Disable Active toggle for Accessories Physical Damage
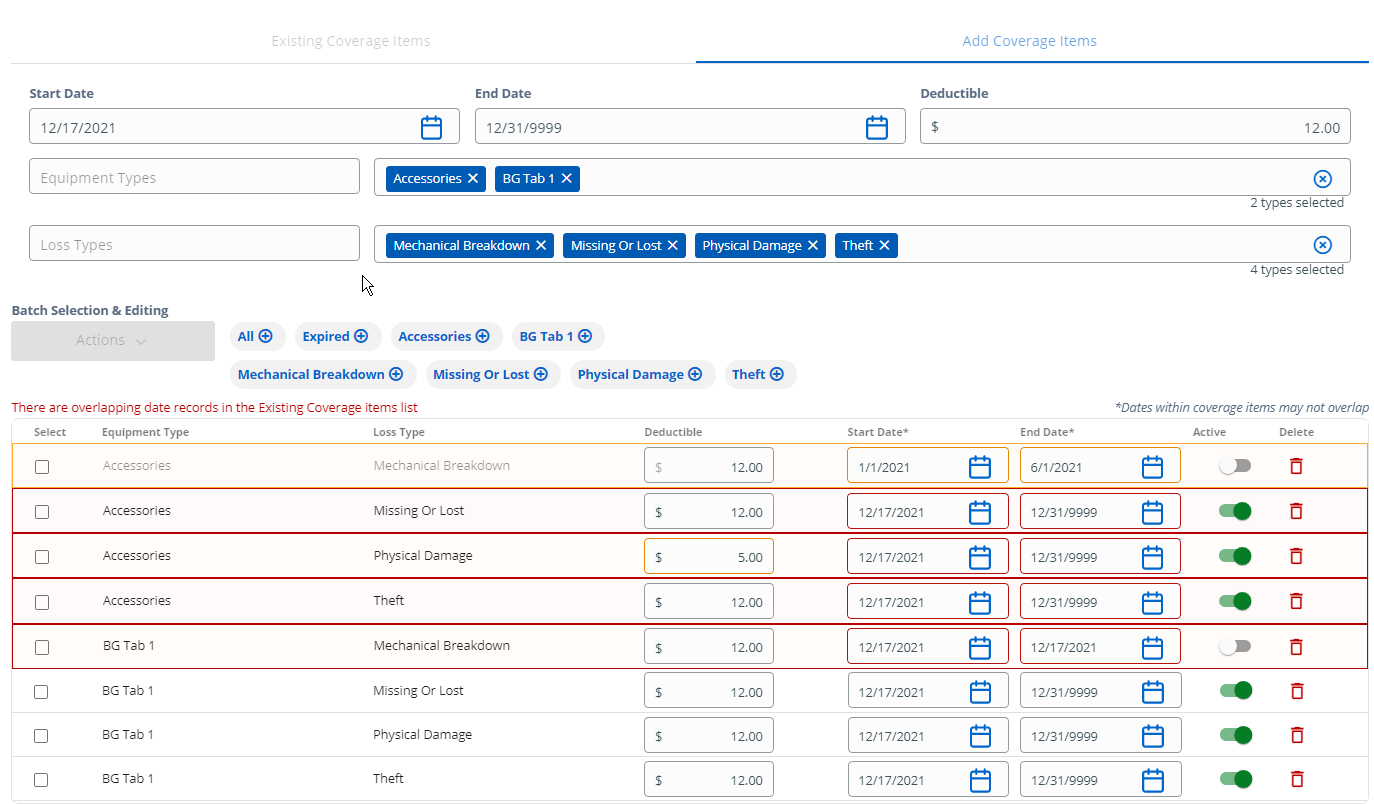 (1235, 556)
